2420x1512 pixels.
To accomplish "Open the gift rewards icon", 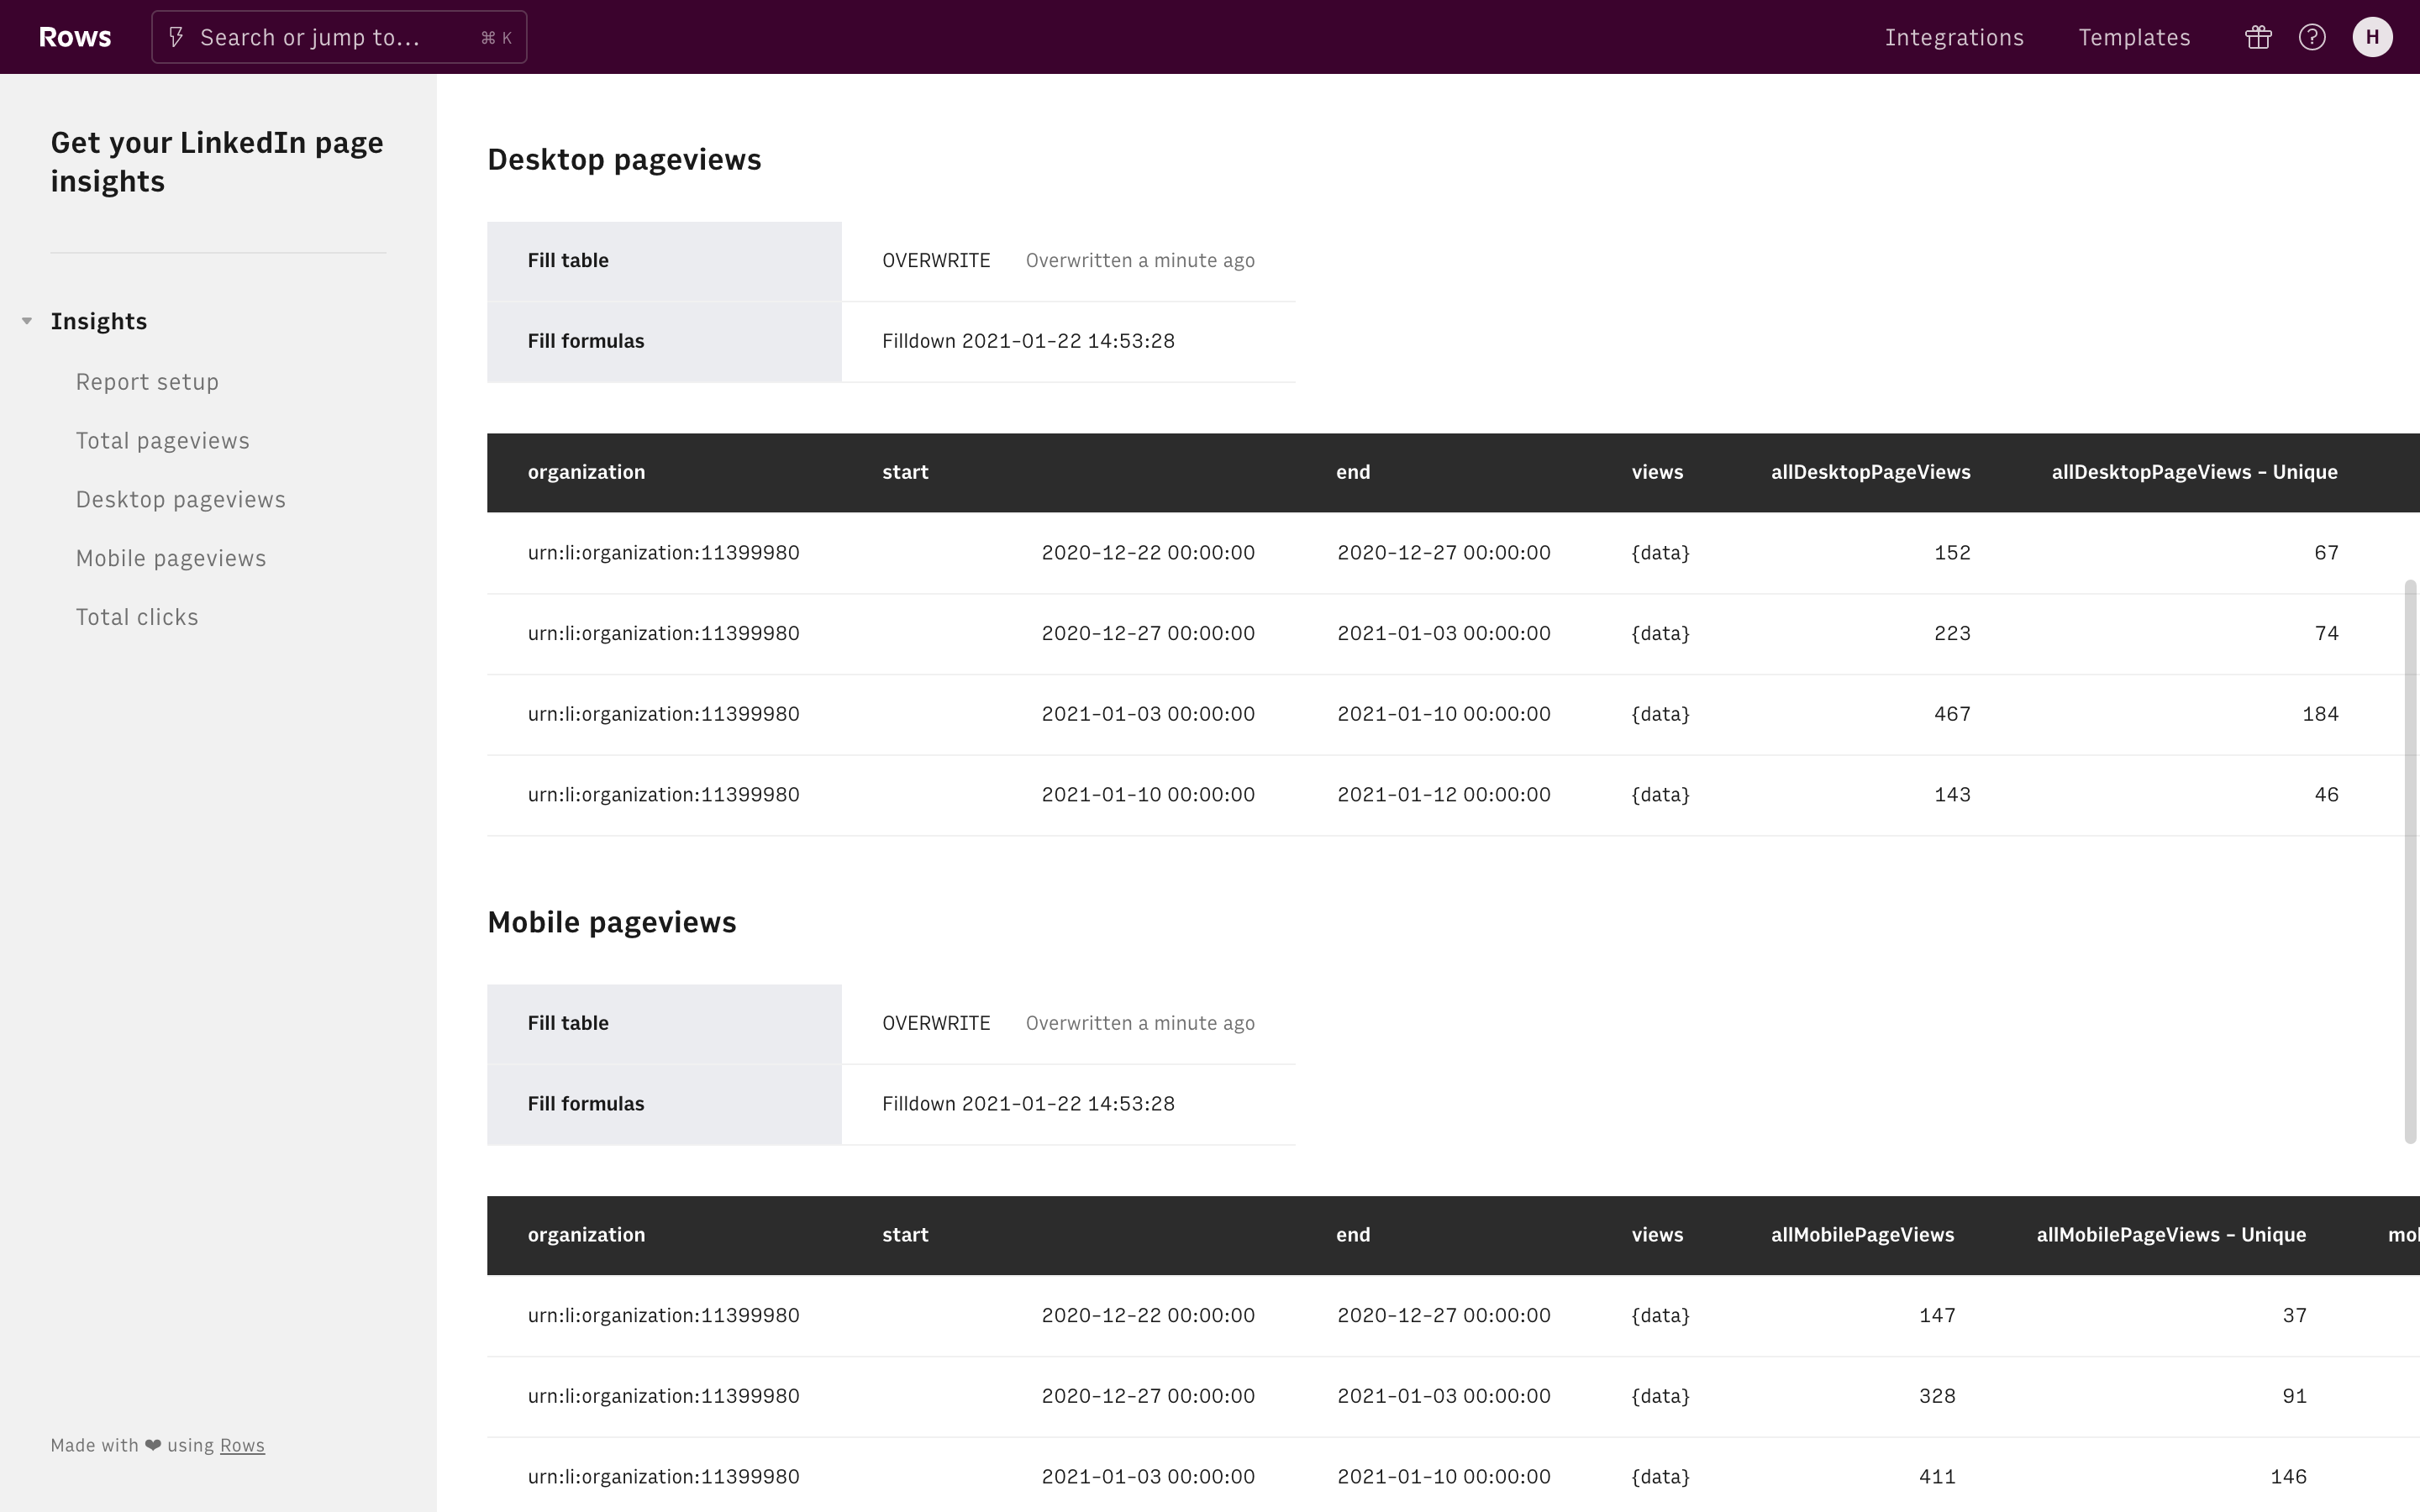I will (2258, 37).
